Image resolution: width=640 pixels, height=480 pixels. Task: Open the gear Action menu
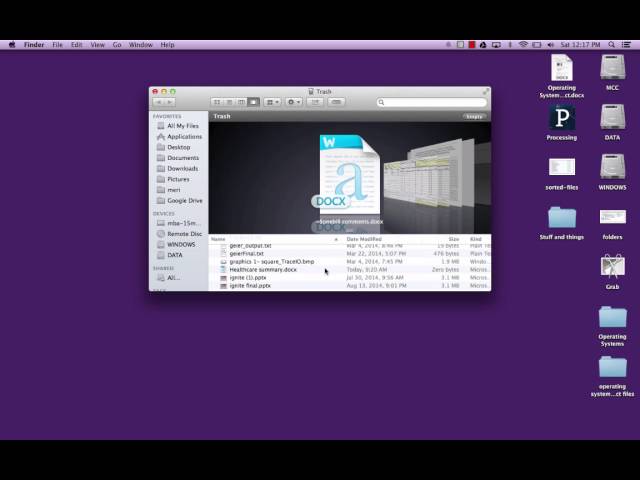pyautogui.click(x=294, y=102)
